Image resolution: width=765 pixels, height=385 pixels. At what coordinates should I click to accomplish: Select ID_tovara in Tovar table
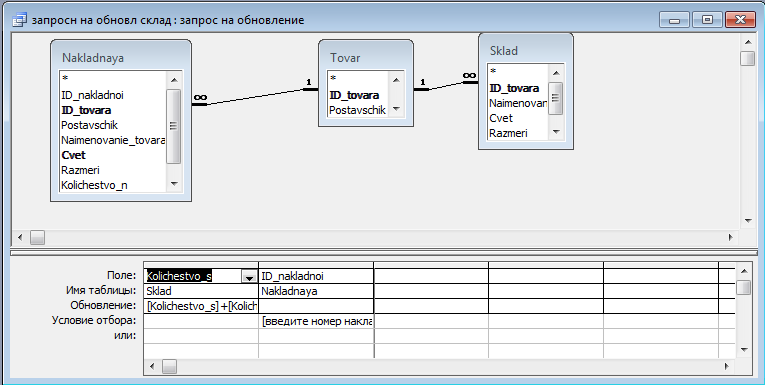354,95
